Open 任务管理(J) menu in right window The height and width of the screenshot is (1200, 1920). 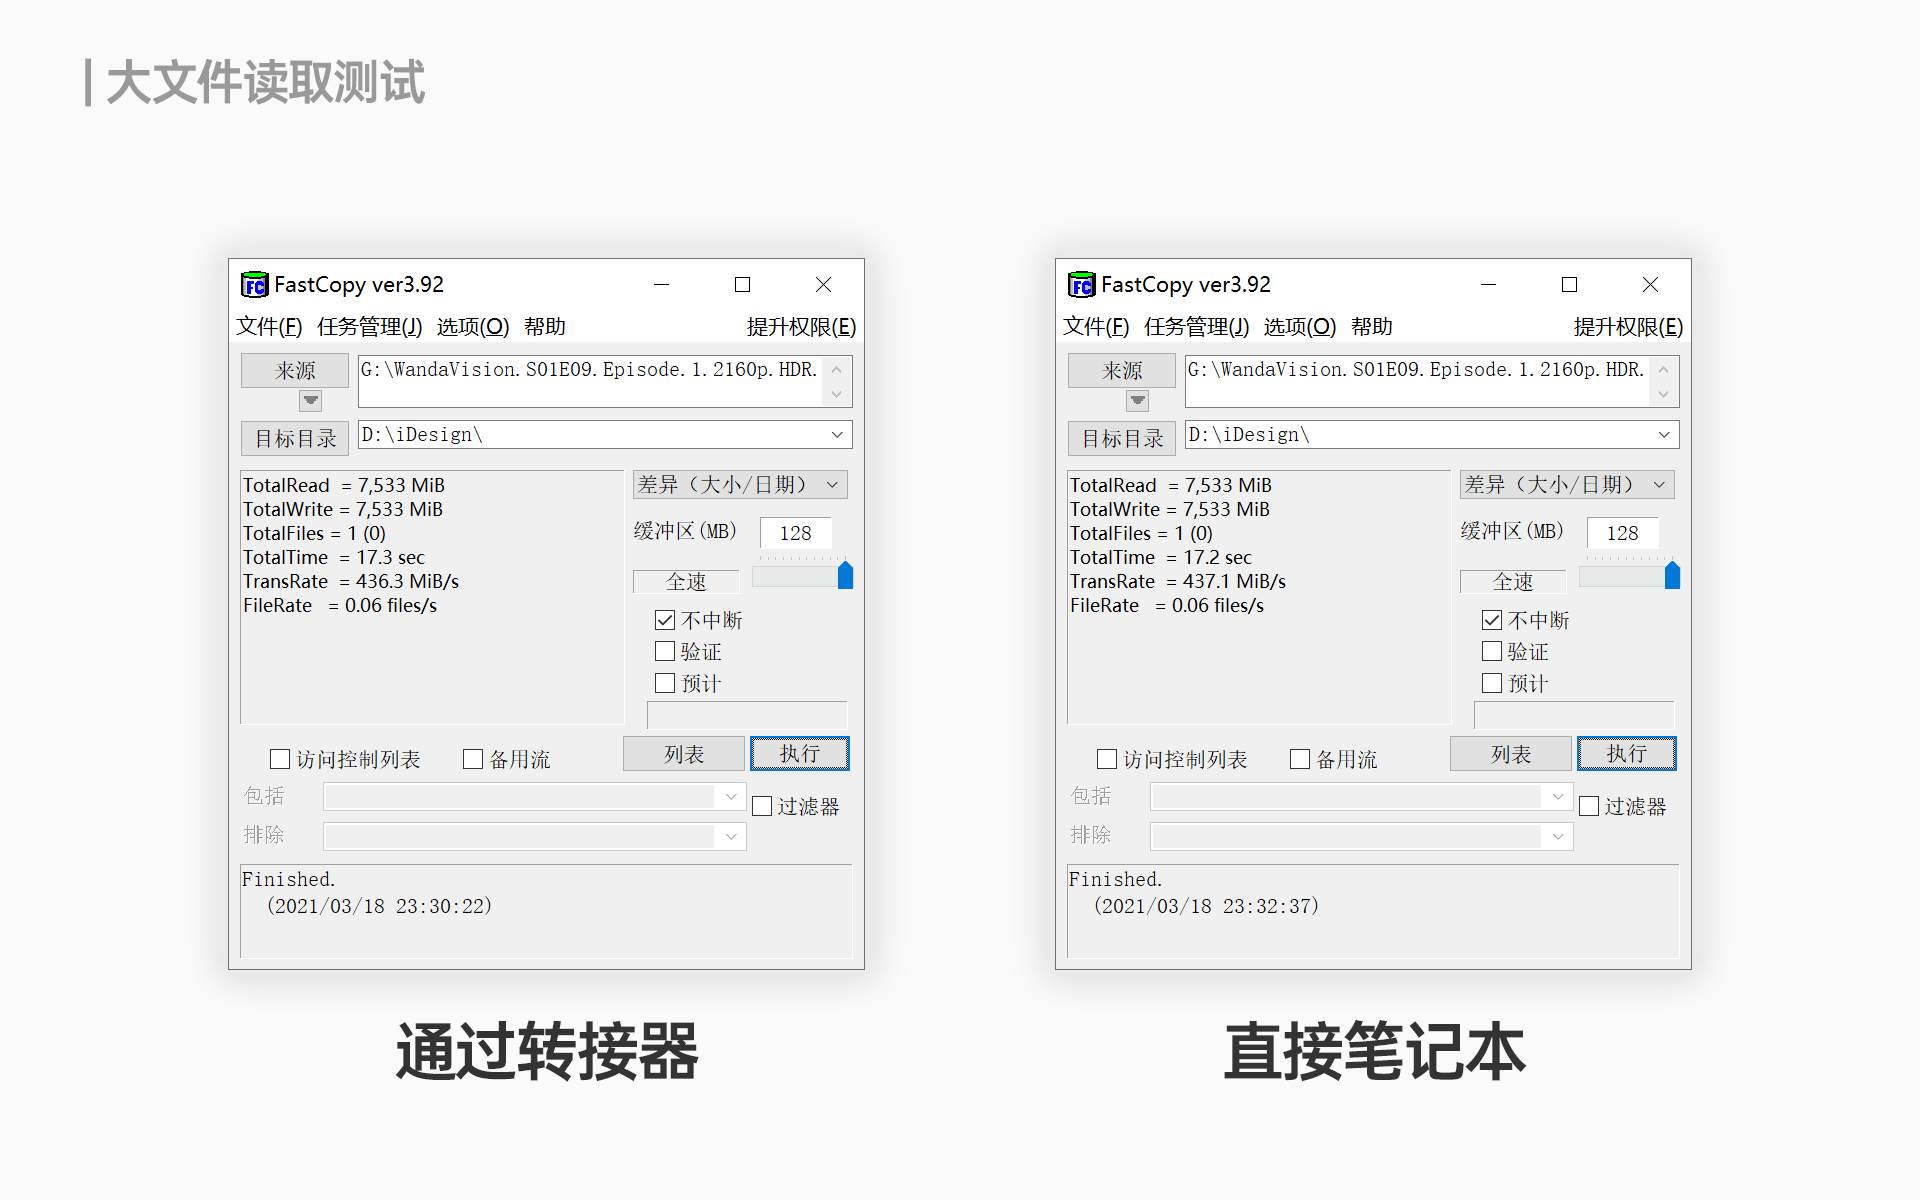pyautogui.click(x=1196, y=327)
